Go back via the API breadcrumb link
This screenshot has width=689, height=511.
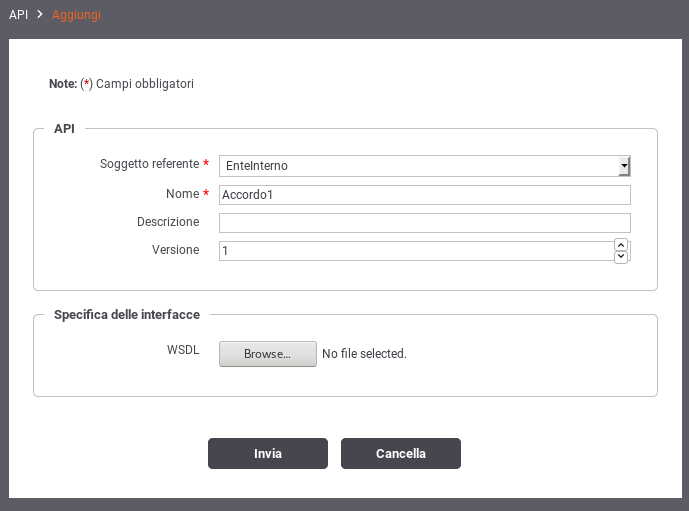pyautogui.click(x=18, y=14)
